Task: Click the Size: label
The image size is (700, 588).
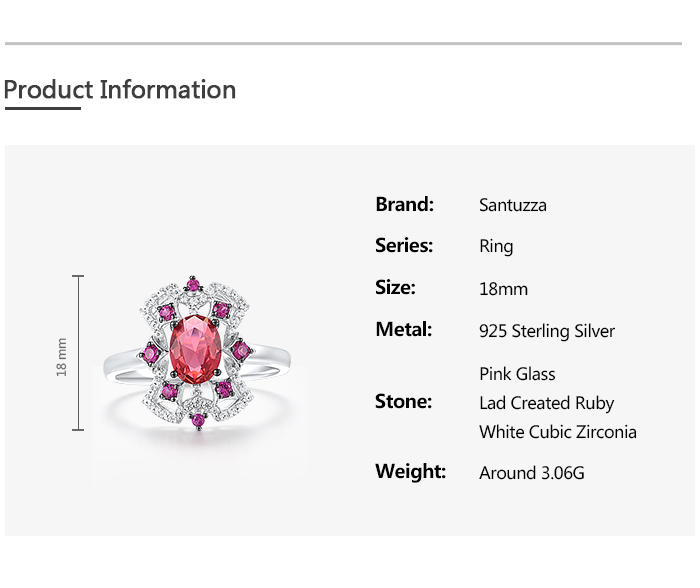Action: point(395,287)
